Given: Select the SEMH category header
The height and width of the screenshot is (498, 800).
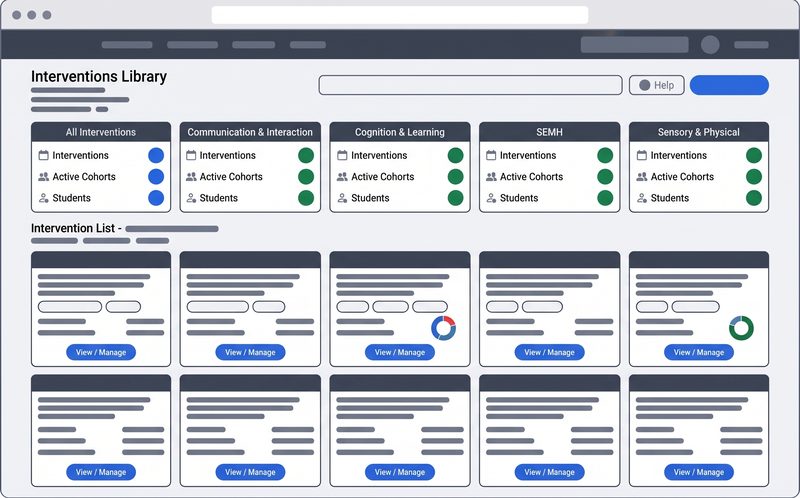Looking at the screenshot, I should click(549, 132).
